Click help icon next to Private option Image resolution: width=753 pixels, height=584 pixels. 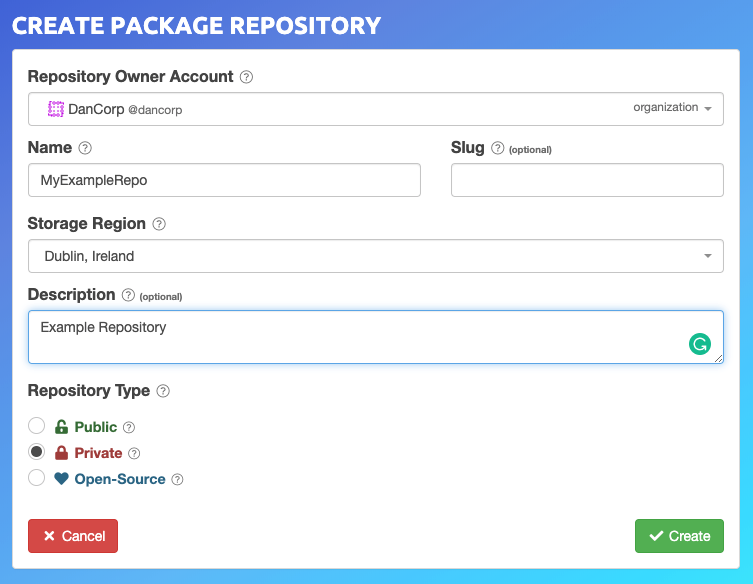click(x=134, y=453)
